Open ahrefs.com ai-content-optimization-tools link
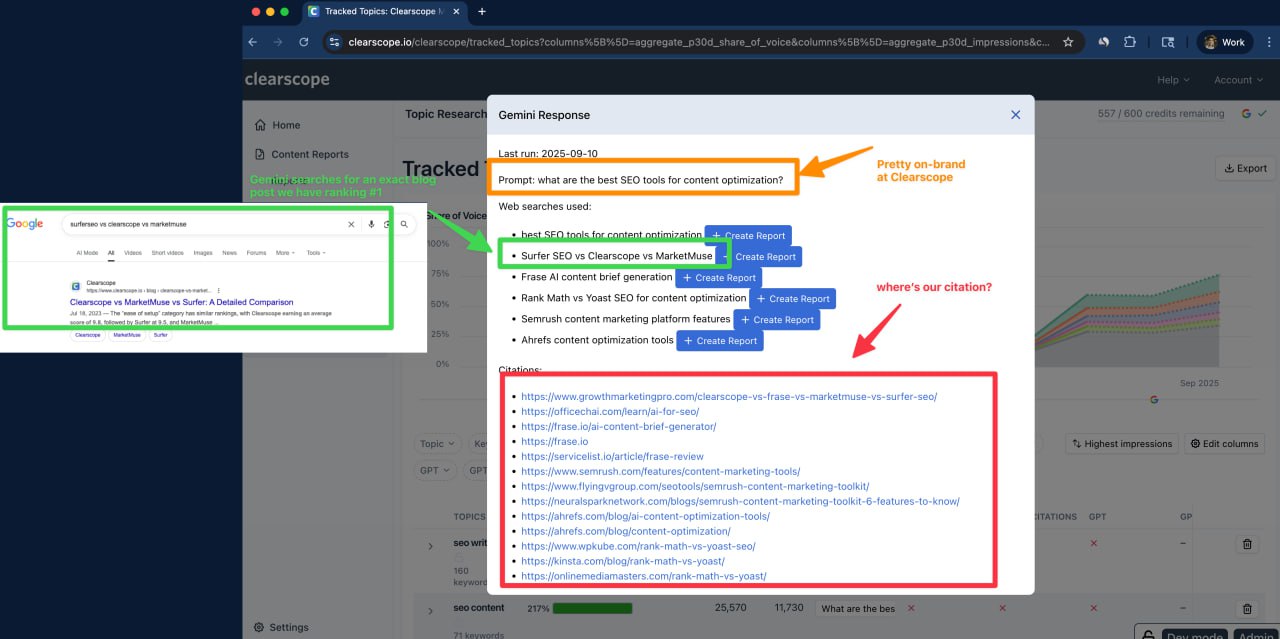 645,517
